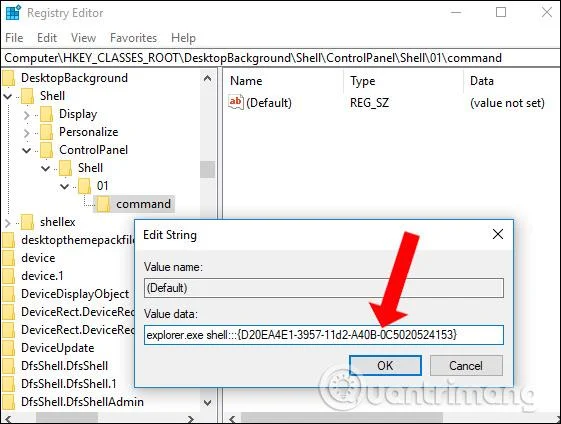
Task: Expand the Personalize key chevron
Action: 26,133
